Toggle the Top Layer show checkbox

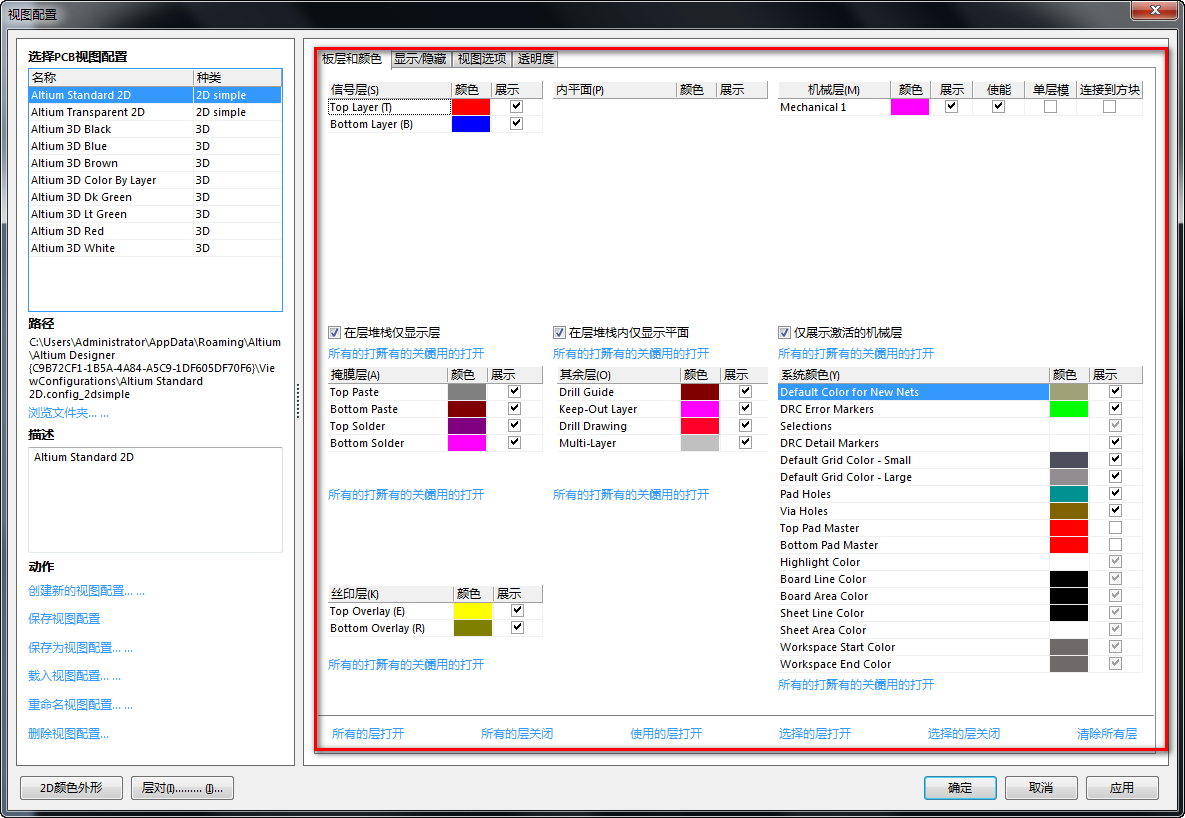tap(516, 107)
